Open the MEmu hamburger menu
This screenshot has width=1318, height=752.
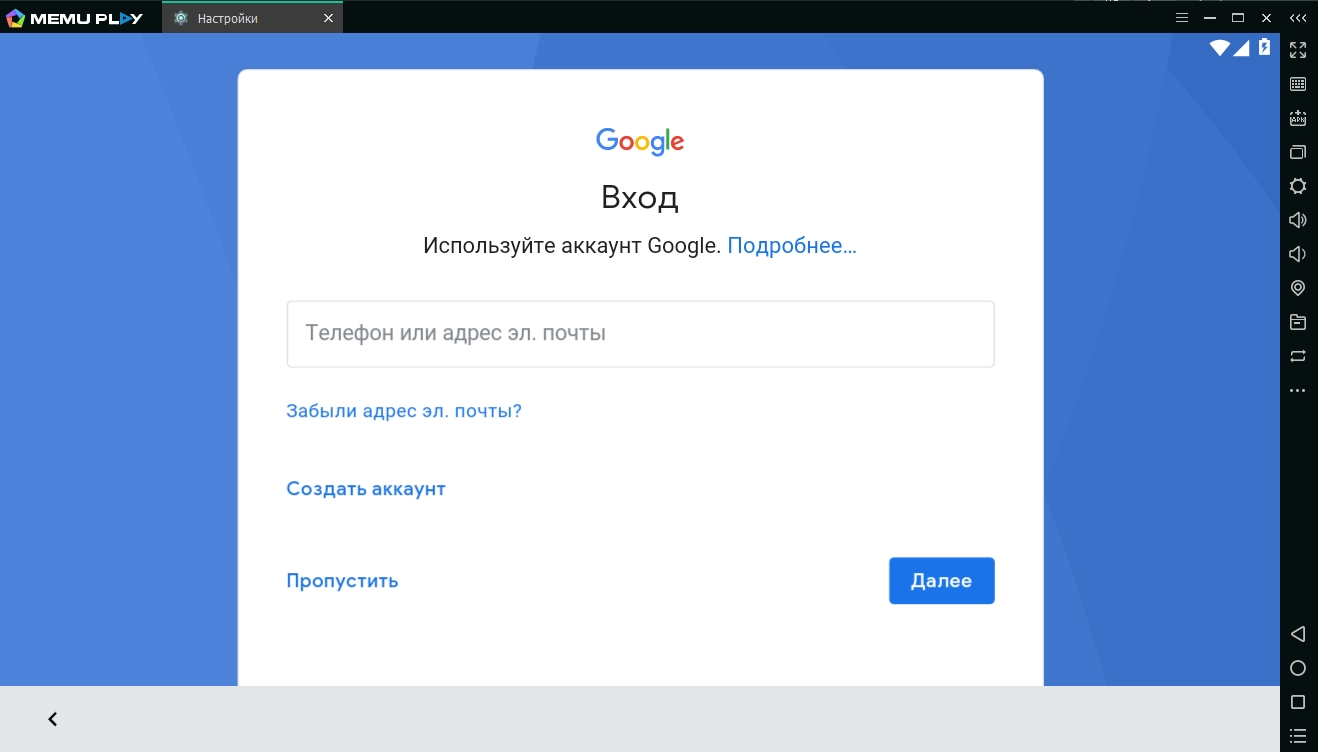point(1181,18)
